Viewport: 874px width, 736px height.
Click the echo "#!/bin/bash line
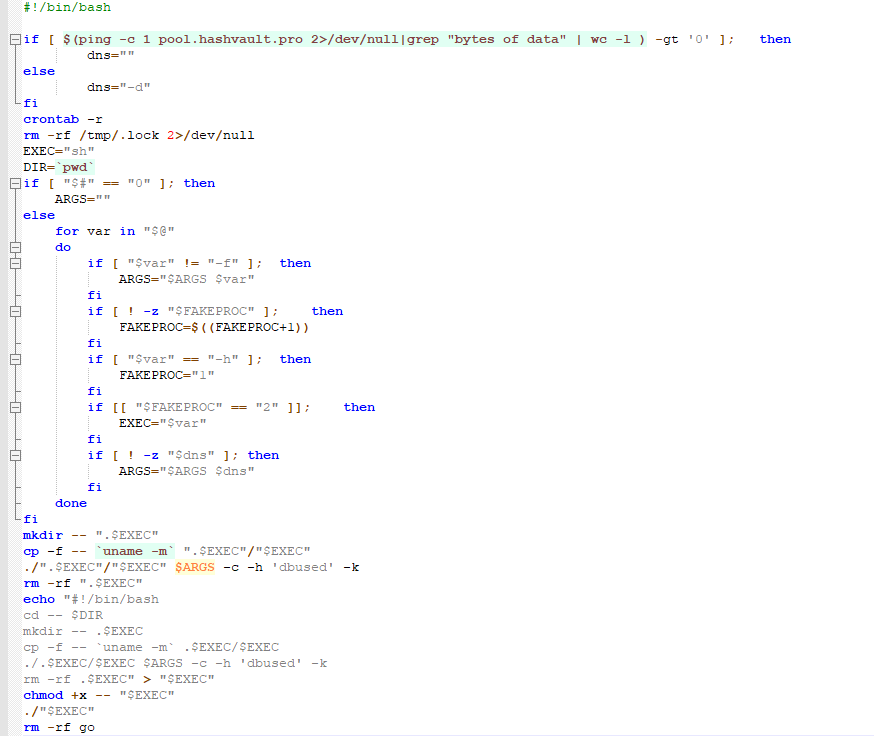pyautogui.click(x=91, y=599)
